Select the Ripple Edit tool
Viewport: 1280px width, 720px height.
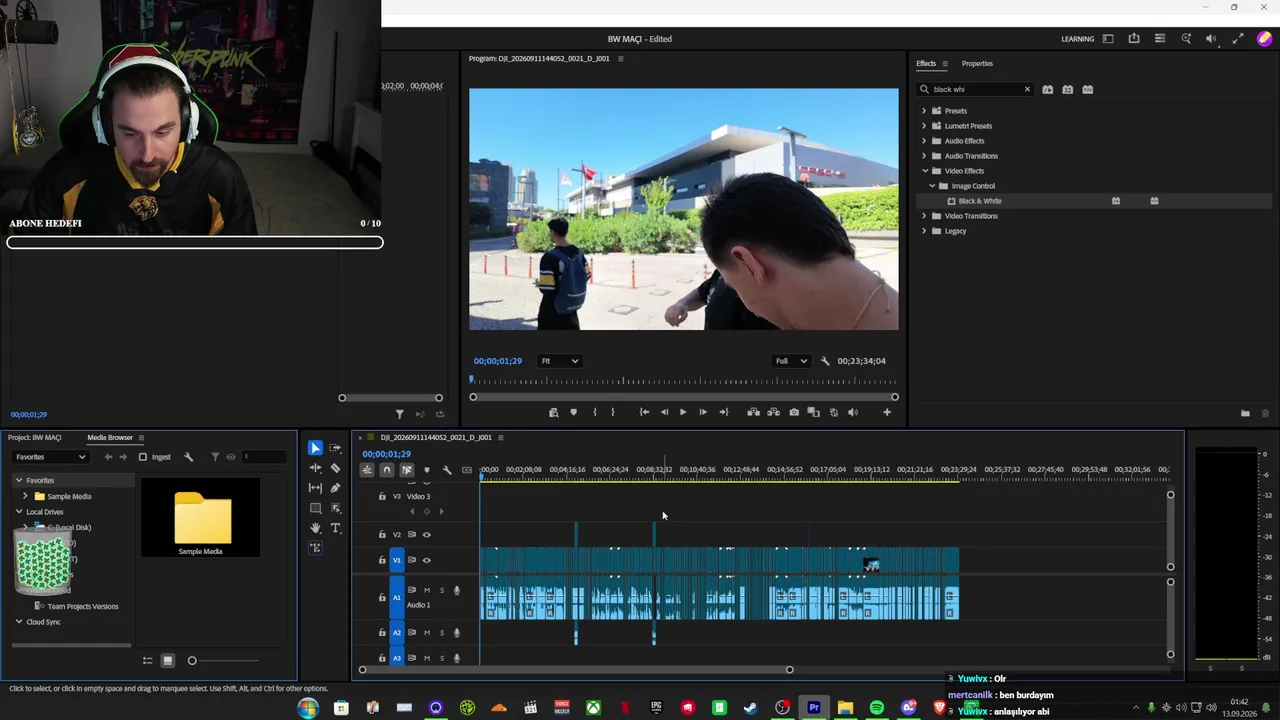[x=315, y=468]
